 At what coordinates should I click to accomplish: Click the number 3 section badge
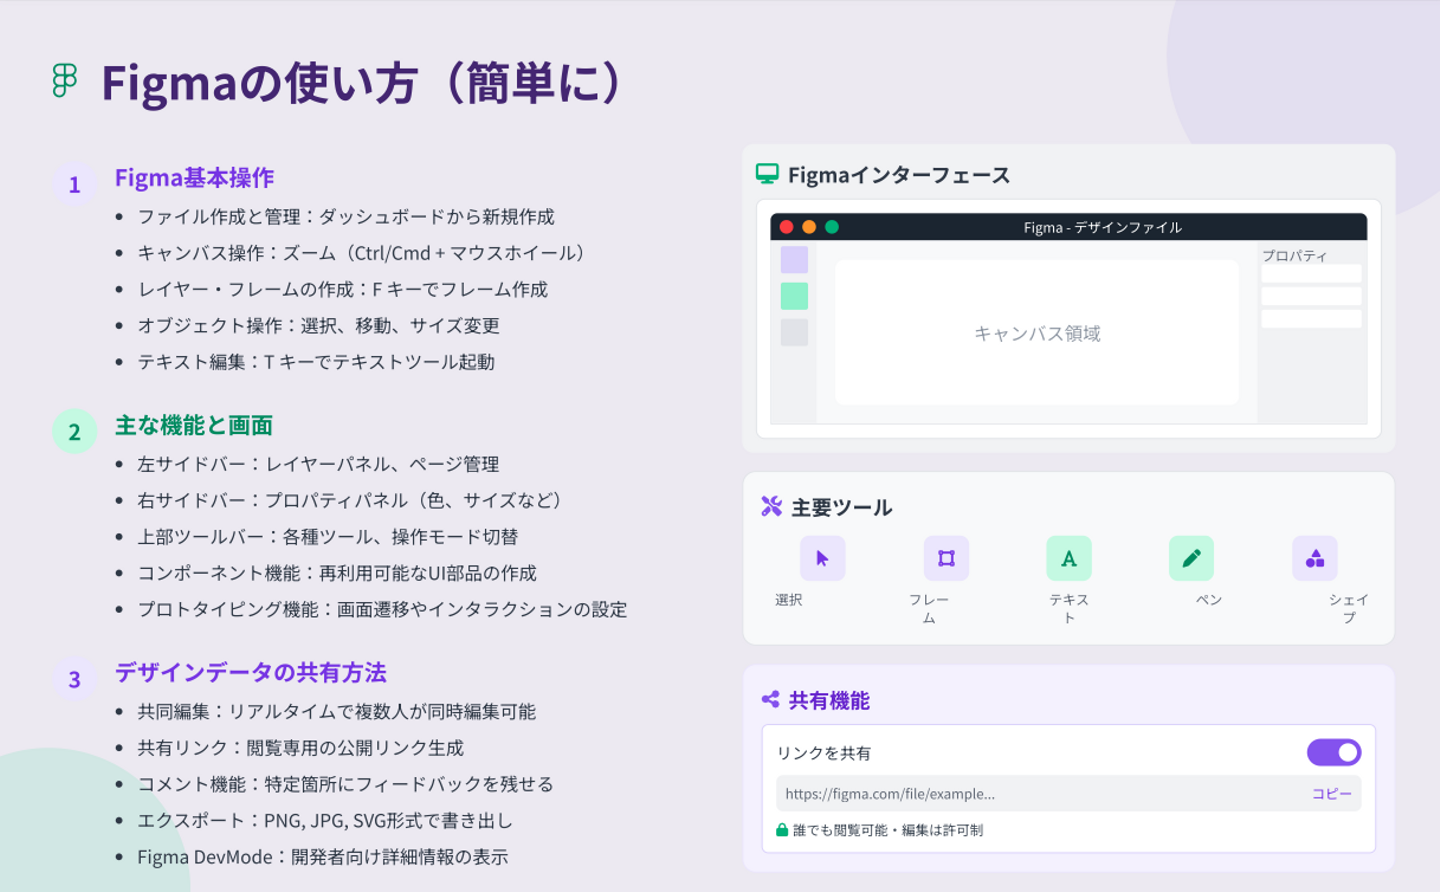(74, 680)
